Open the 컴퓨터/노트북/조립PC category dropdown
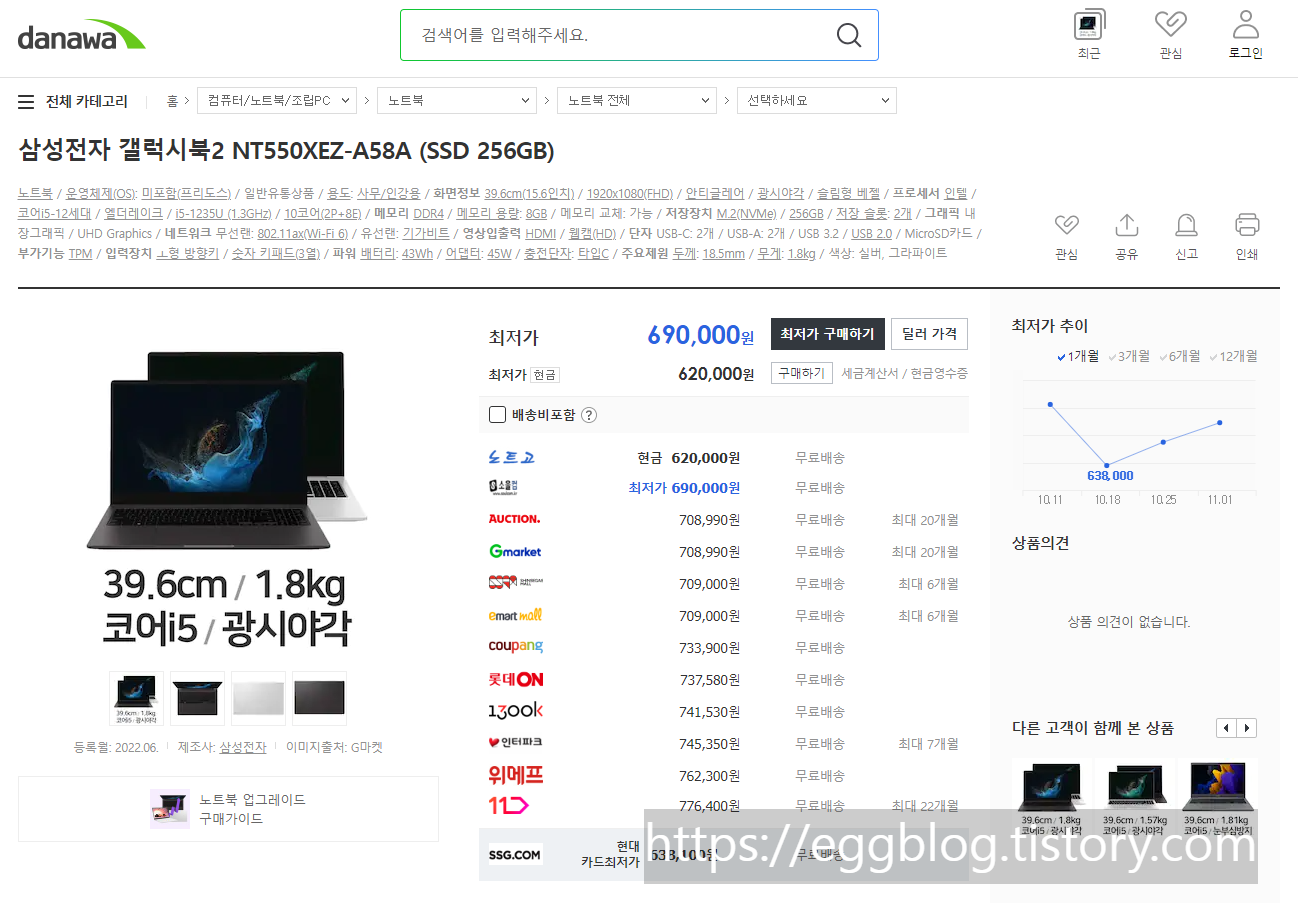The height and width of the screenshot is (924, 1298). pyautogui.click(x=277, y=101)
